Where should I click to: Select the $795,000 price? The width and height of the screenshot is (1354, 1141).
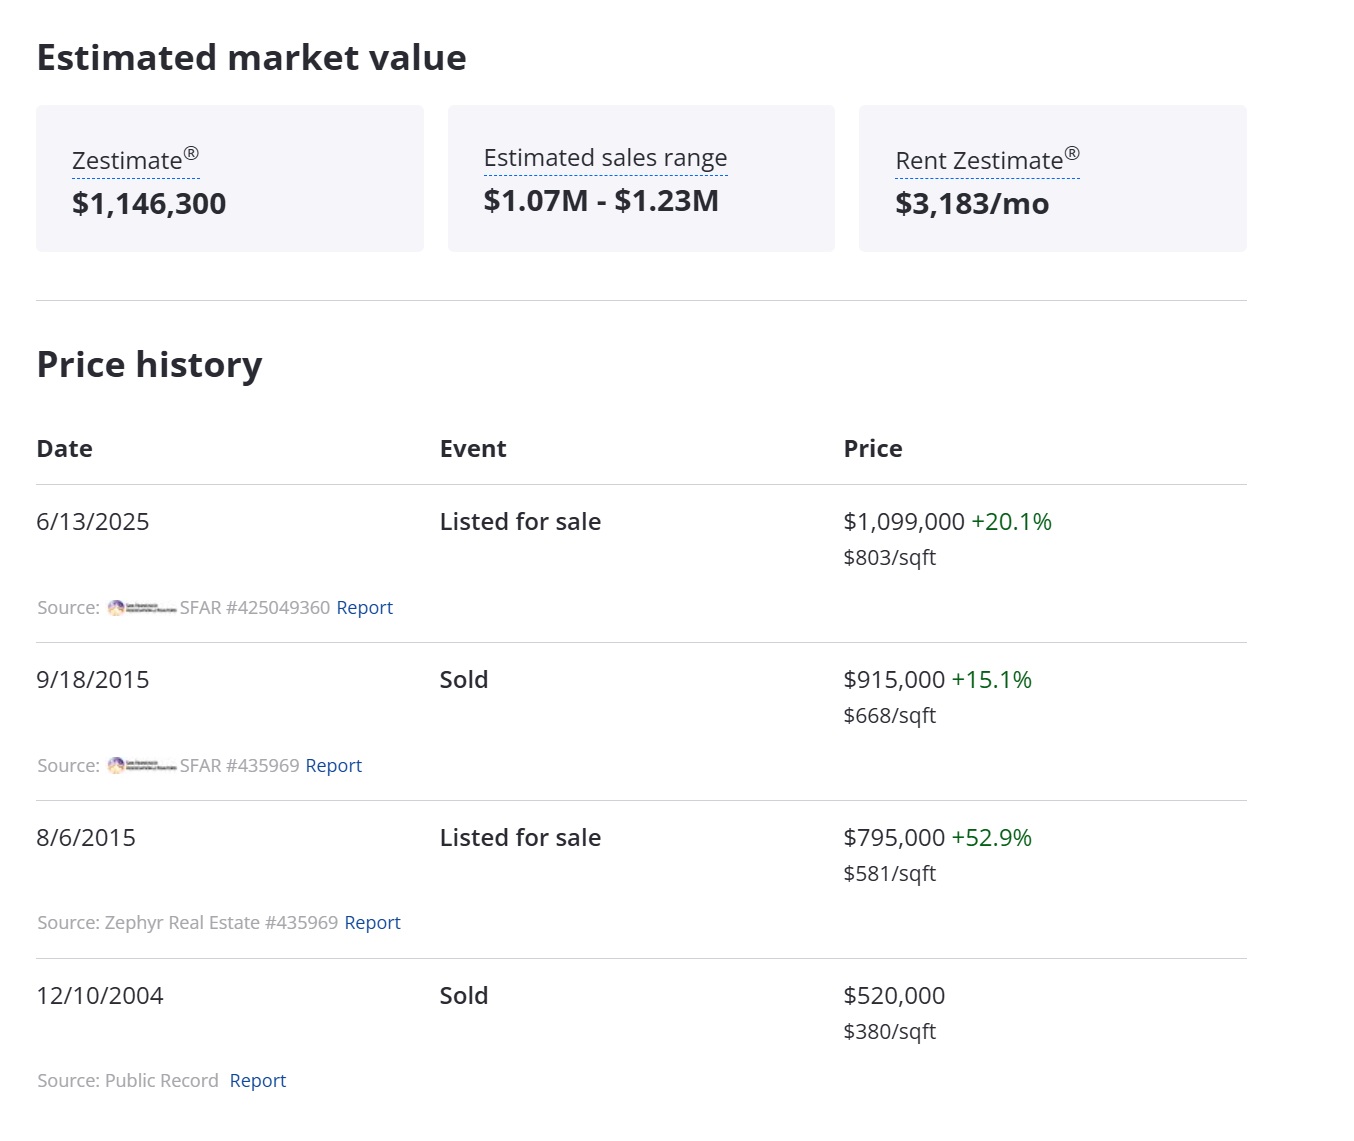894,838
